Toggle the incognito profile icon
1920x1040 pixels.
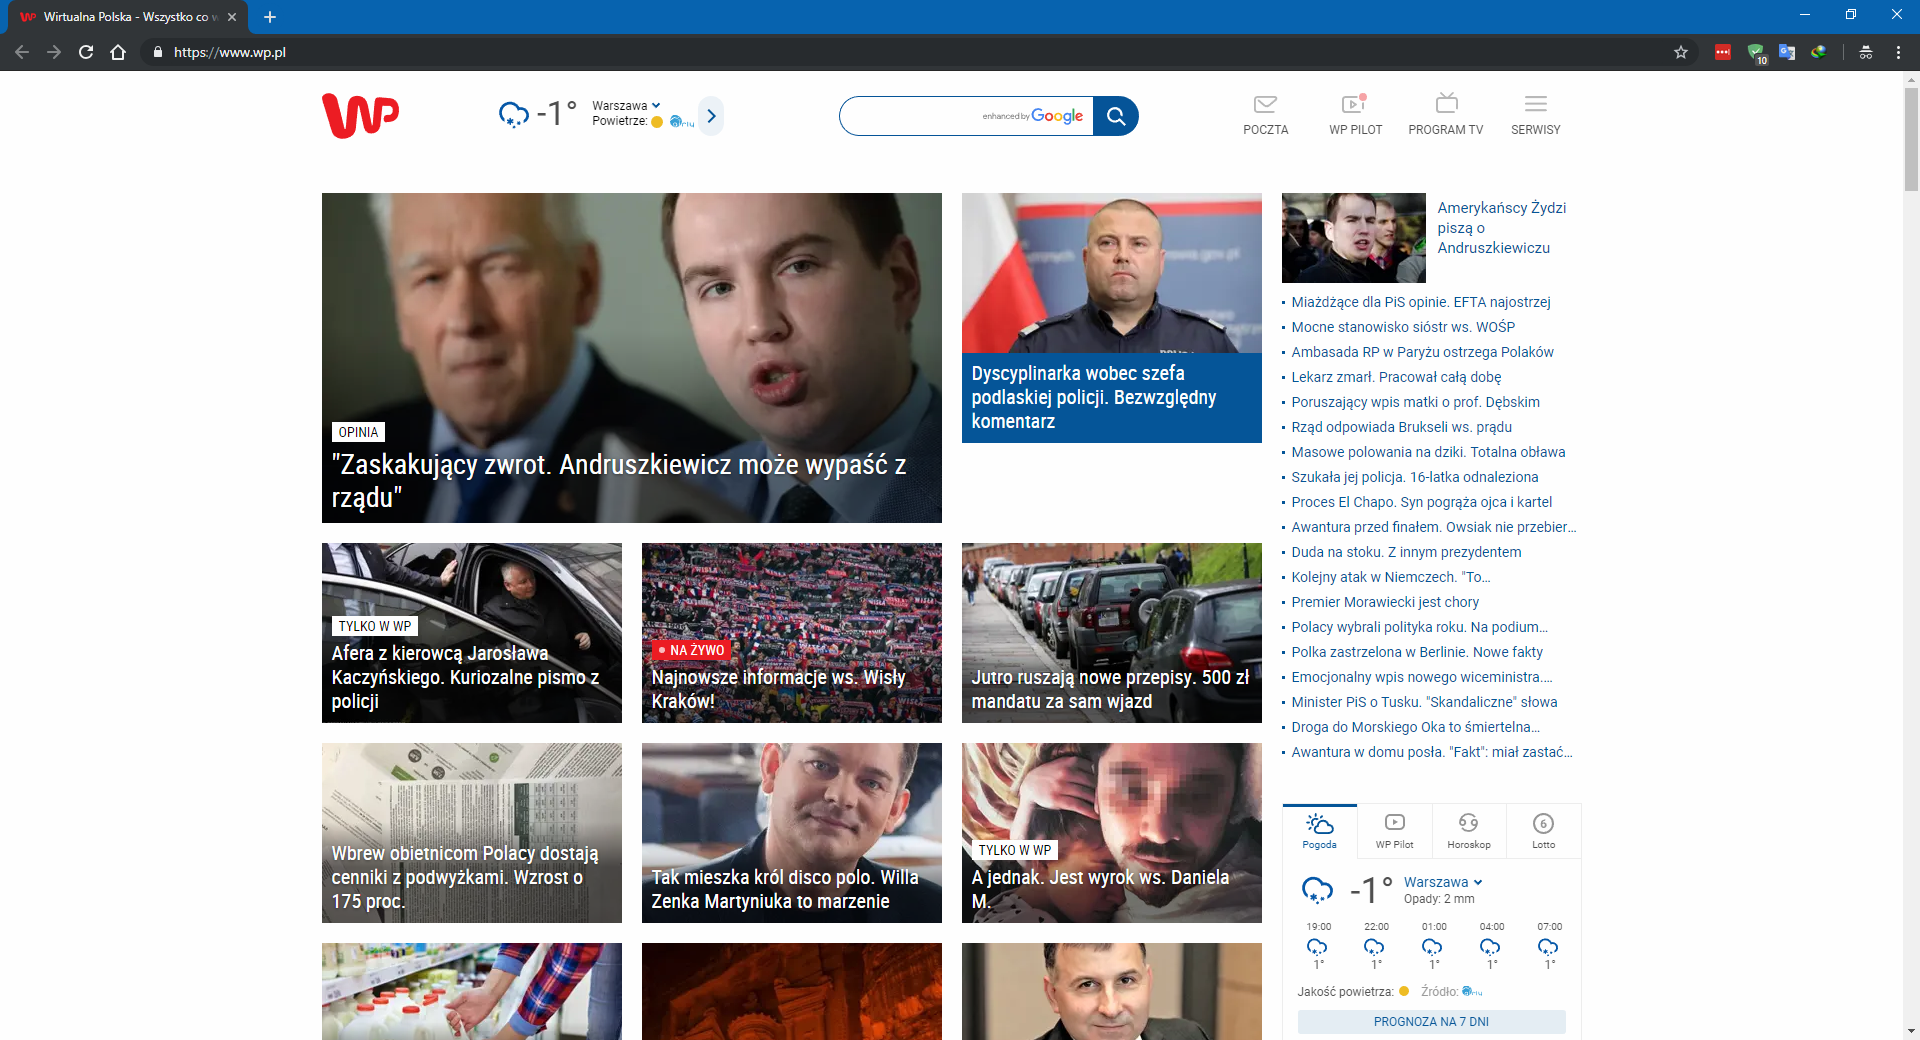tap(1866, 52)
